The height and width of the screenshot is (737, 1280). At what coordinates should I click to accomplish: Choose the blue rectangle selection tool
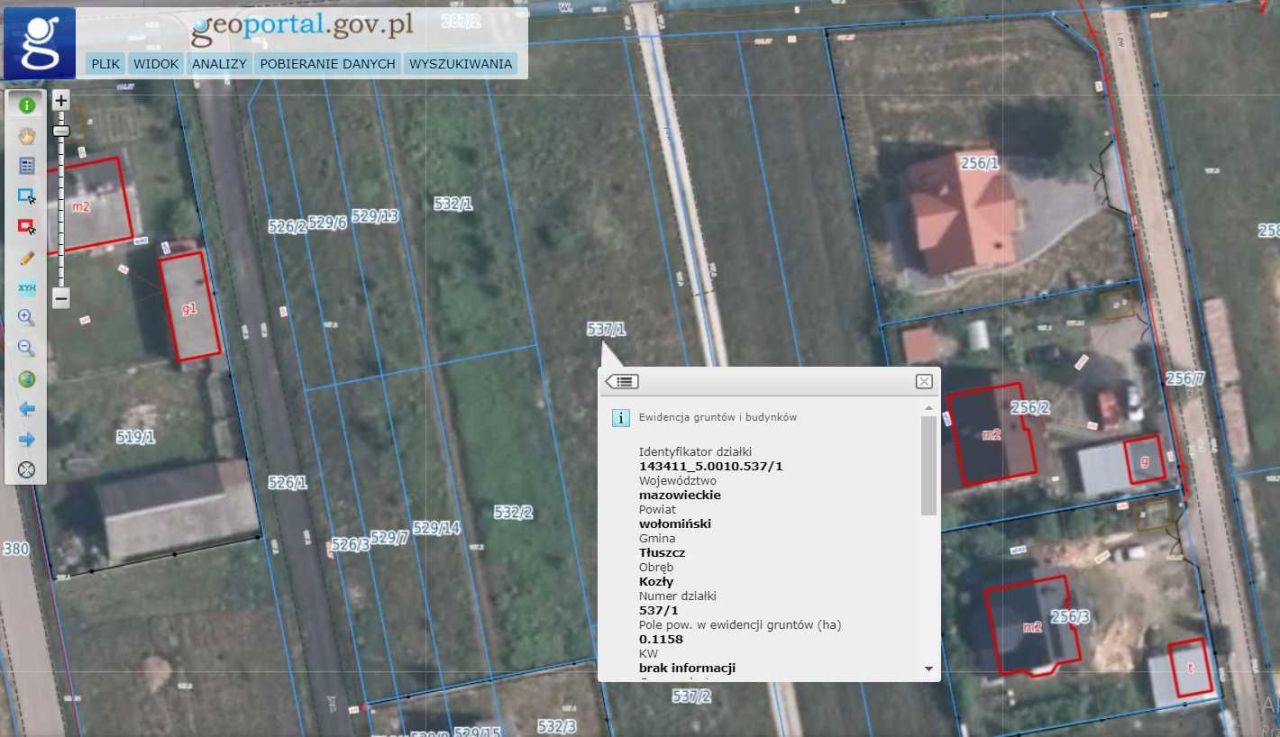27,197
